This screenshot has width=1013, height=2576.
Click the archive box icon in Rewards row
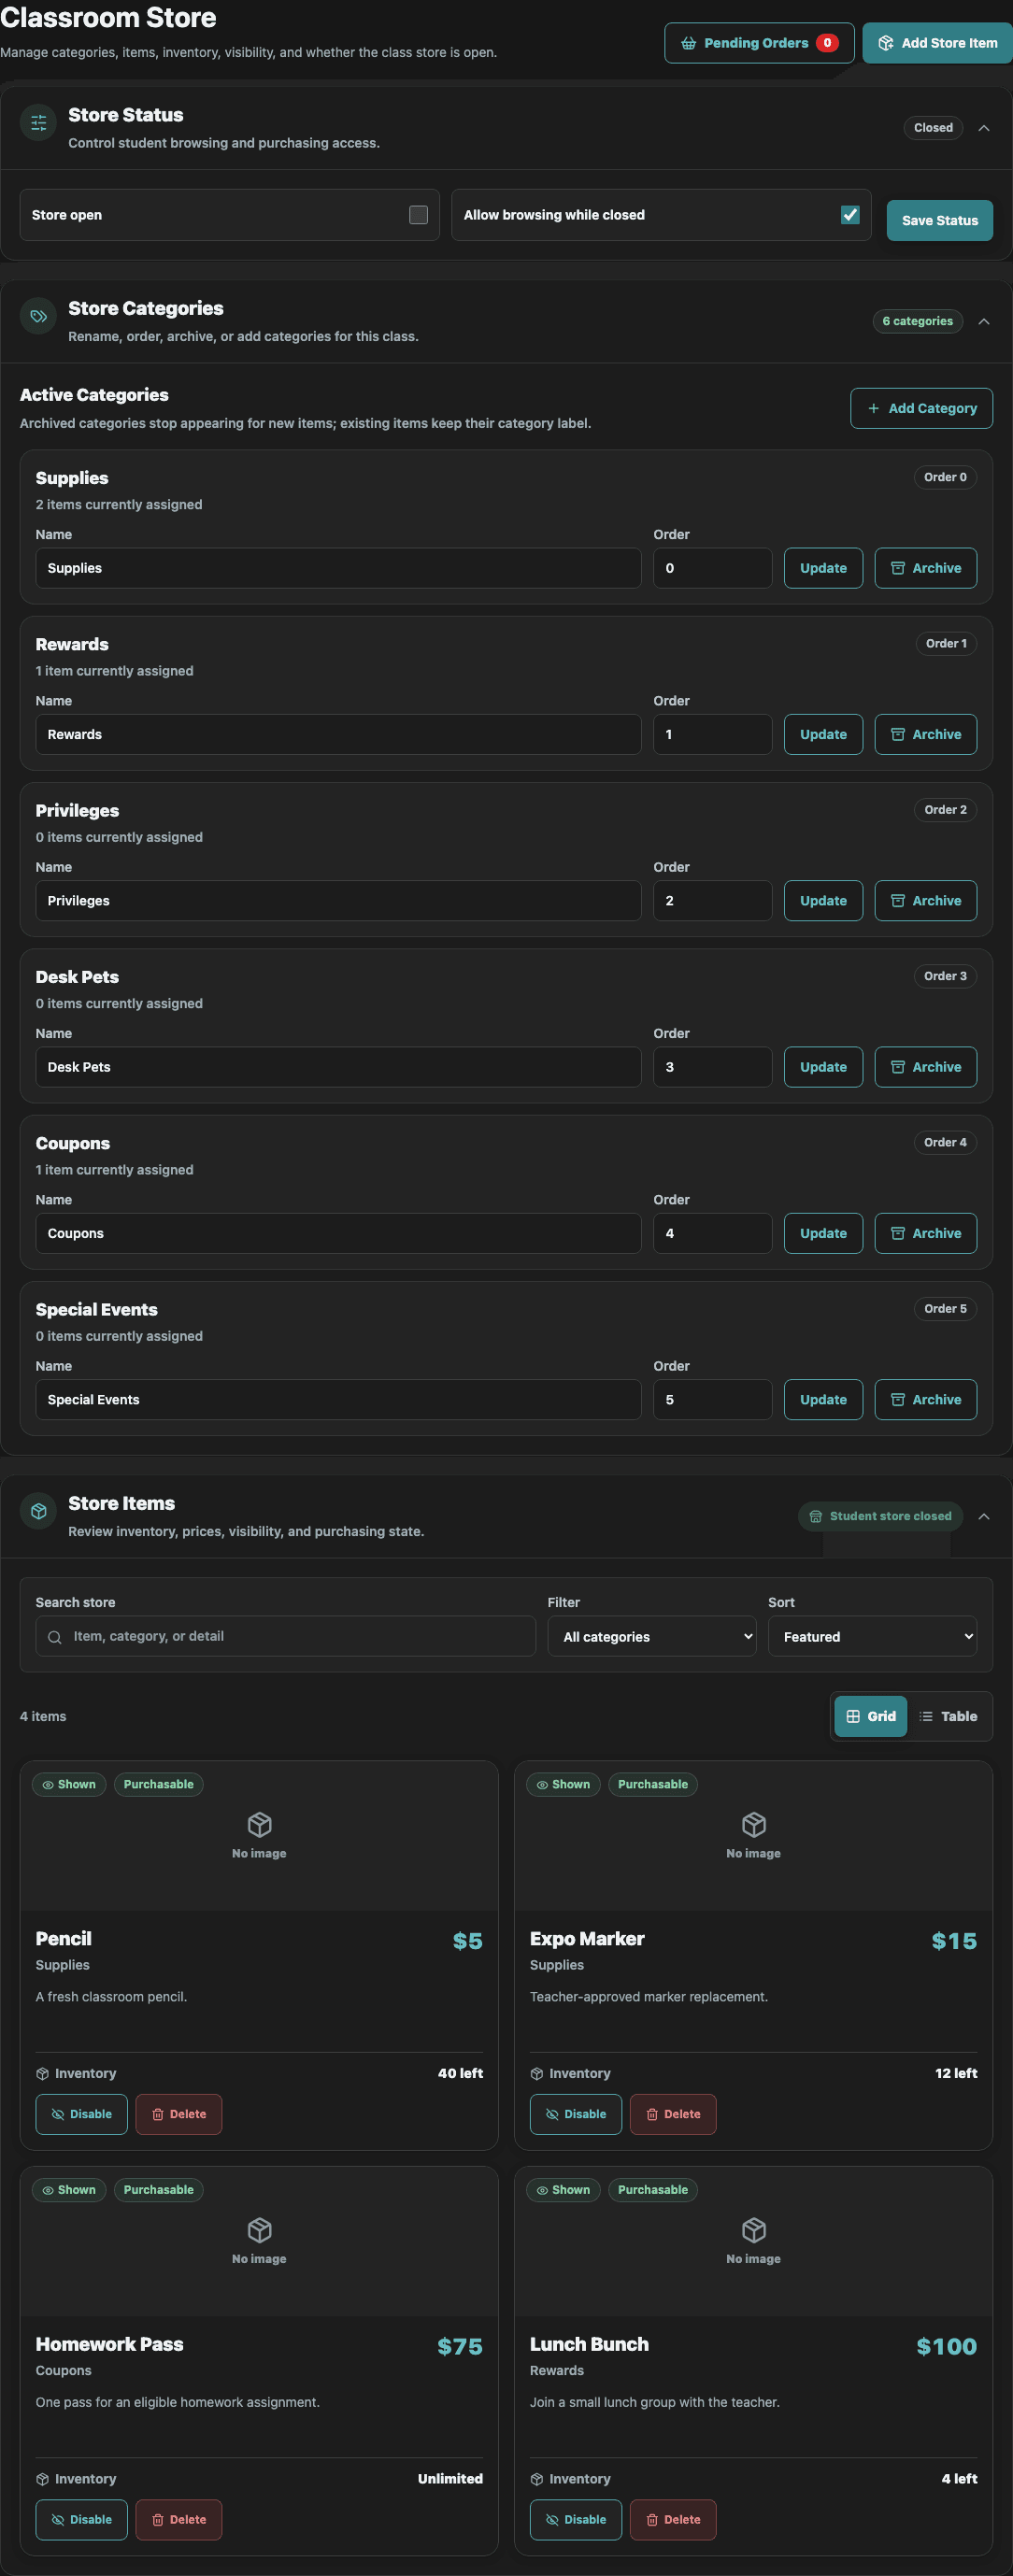click(897, 734)
